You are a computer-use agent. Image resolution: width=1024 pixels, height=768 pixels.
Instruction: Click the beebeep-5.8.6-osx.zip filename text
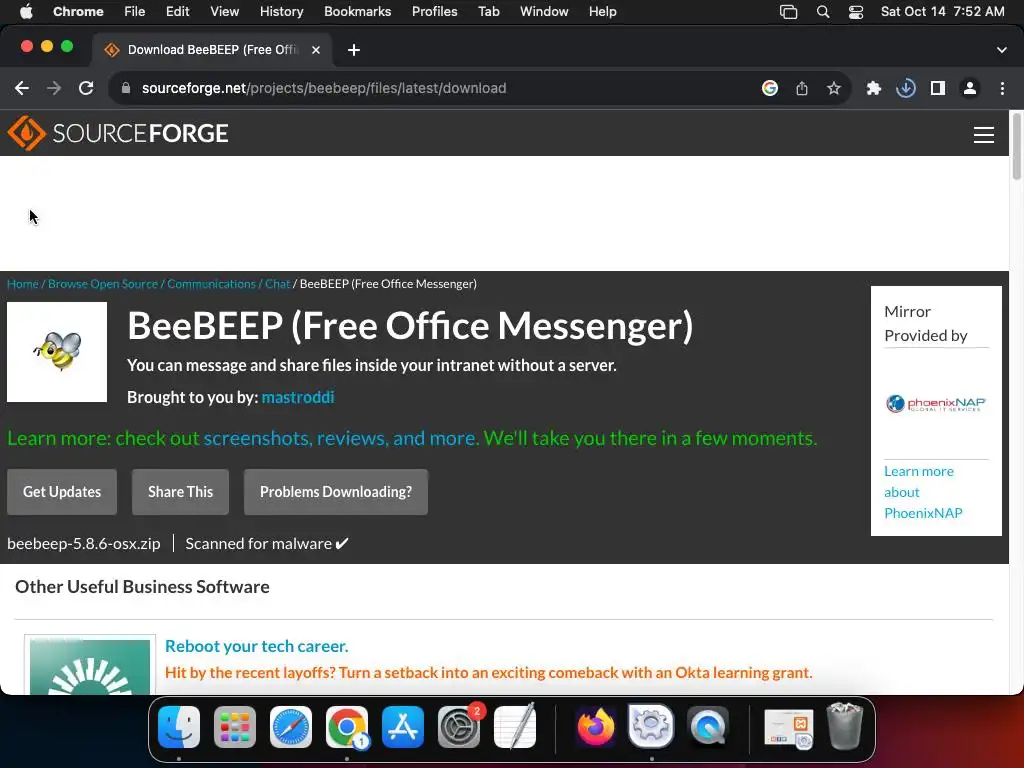[x=84, y=543]
